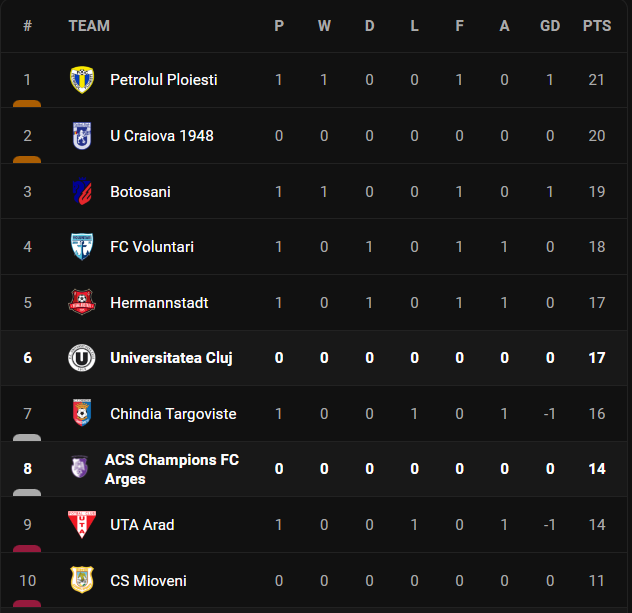Click the Hermannstadt club crest
Image resolution: width=632 pixels, height=613 pixels.
[x=81, y=302]
